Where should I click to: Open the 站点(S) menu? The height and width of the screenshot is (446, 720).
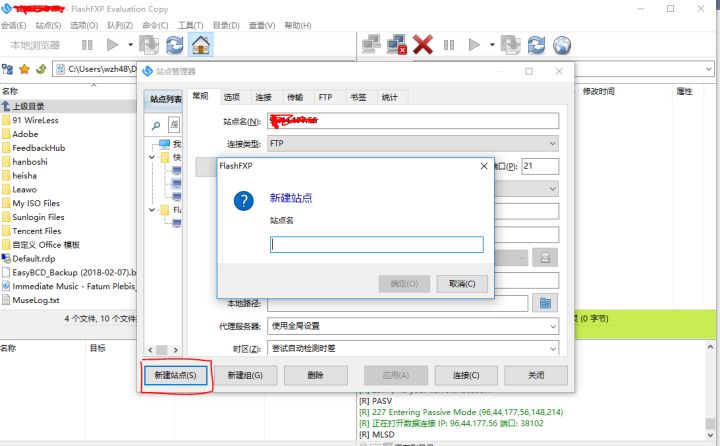(x=48, y=25)
